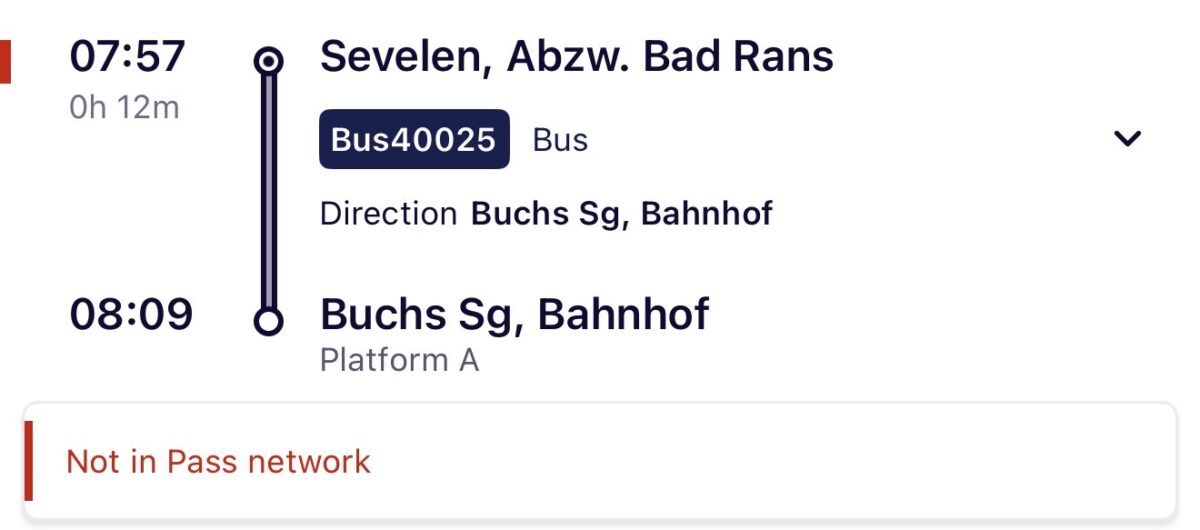1200x530 pixels.
Task: Click the Platform A label
Action: [399, 360]
